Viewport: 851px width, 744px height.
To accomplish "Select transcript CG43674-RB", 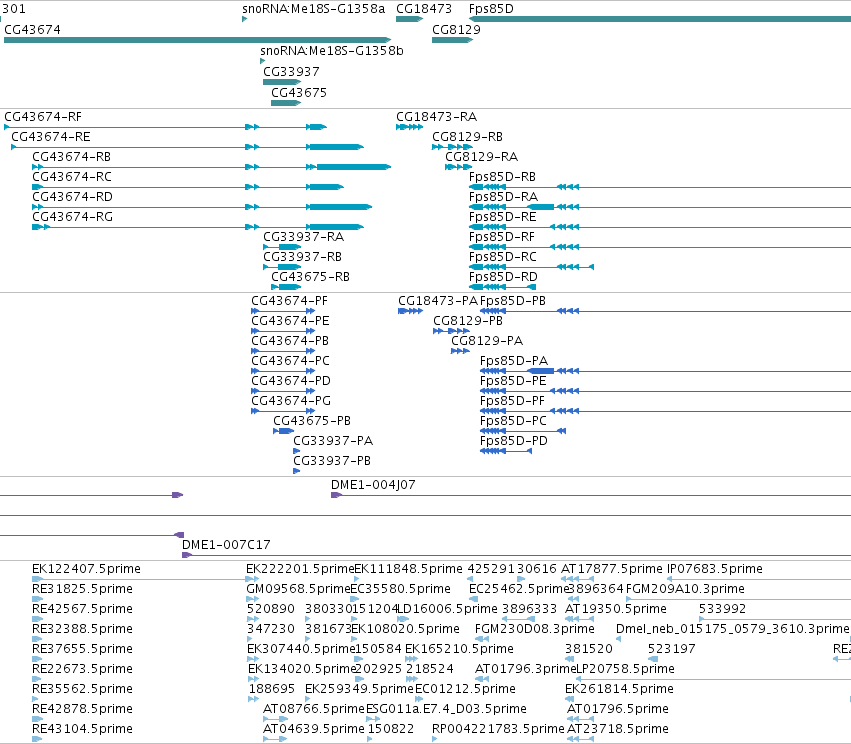I will click(212, 167).
